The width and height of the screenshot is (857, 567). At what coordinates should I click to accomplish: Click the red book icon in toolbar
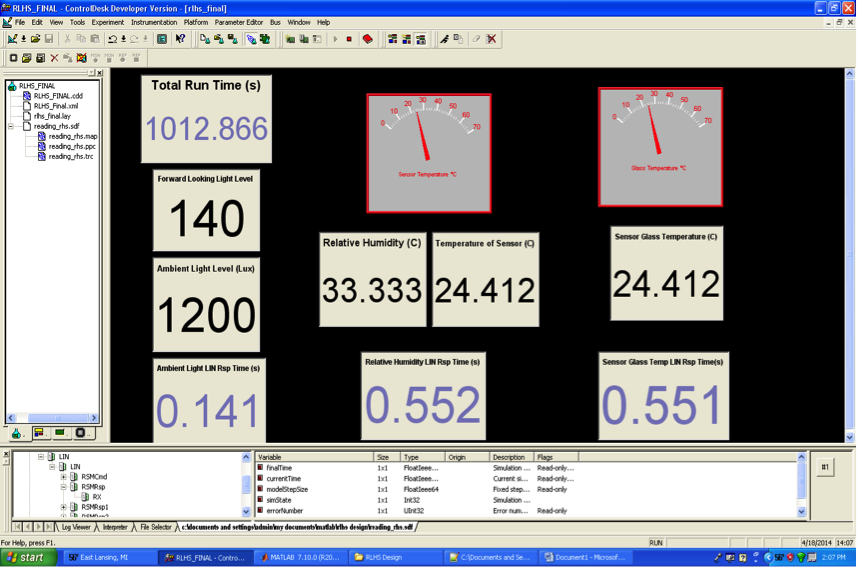point(368,39)
